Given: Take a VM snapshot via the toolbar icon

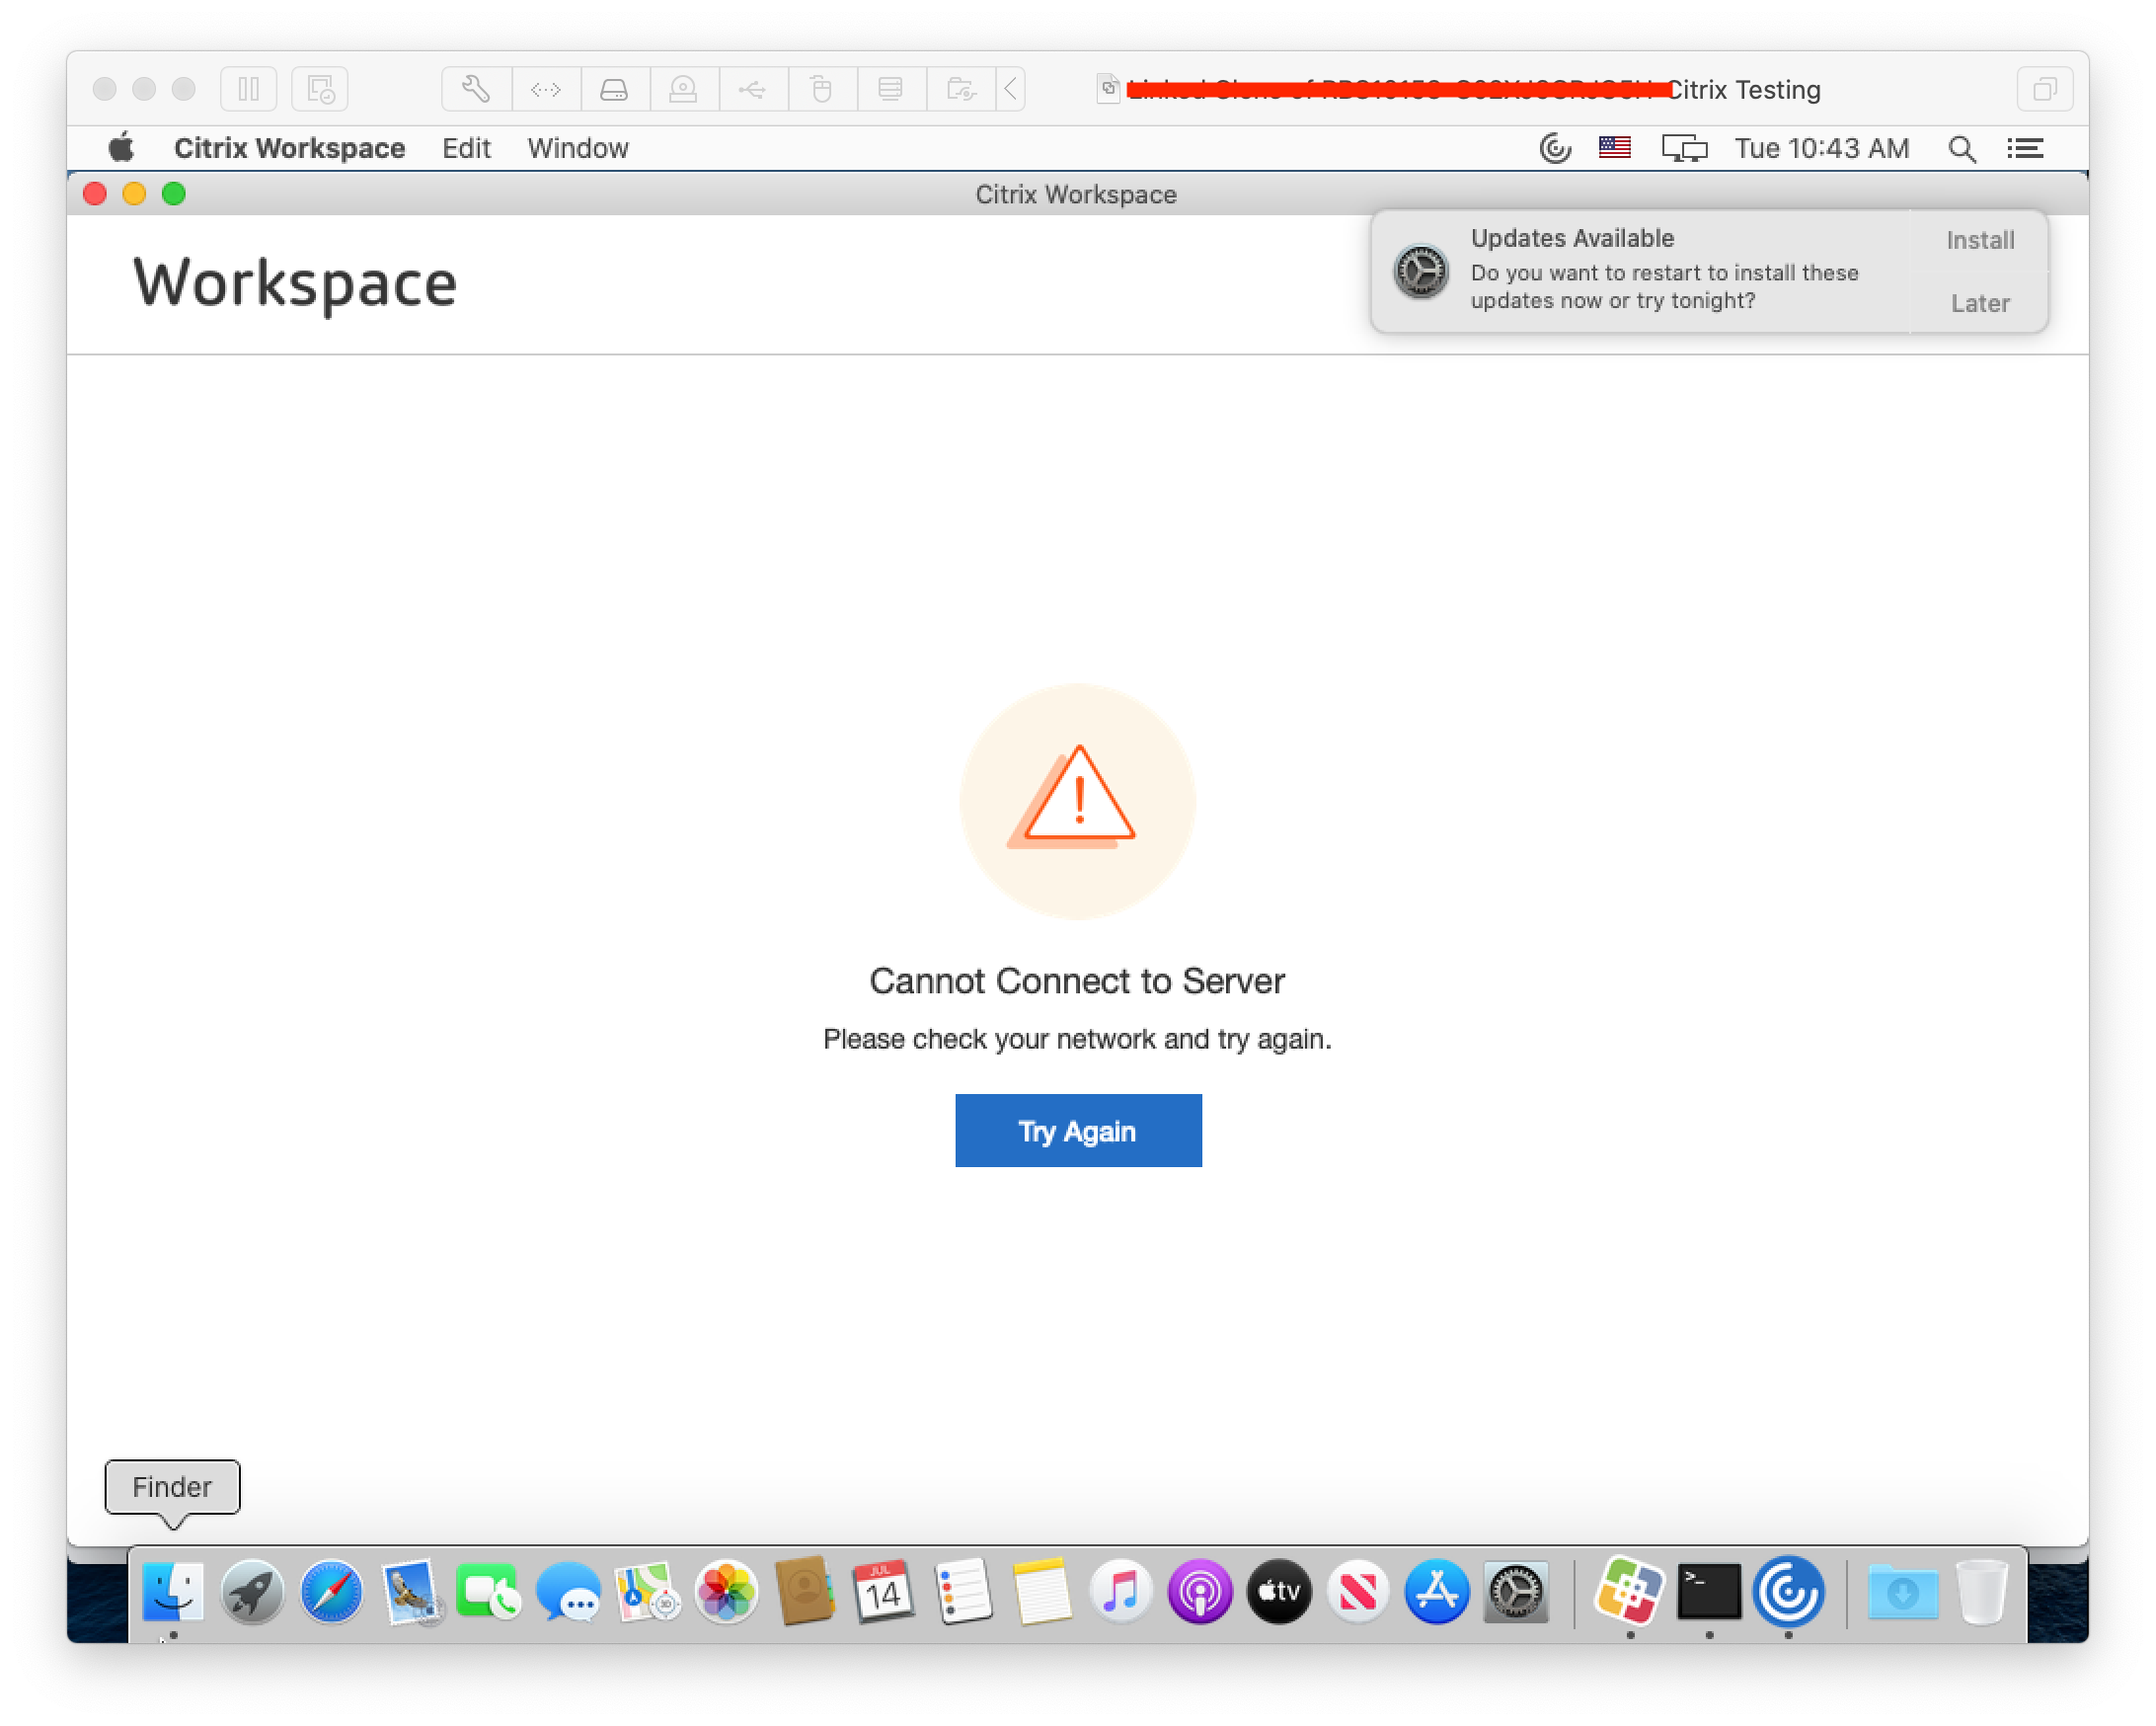Looking at the screenshot, I should pyautogui.click(x=320, y=89).
